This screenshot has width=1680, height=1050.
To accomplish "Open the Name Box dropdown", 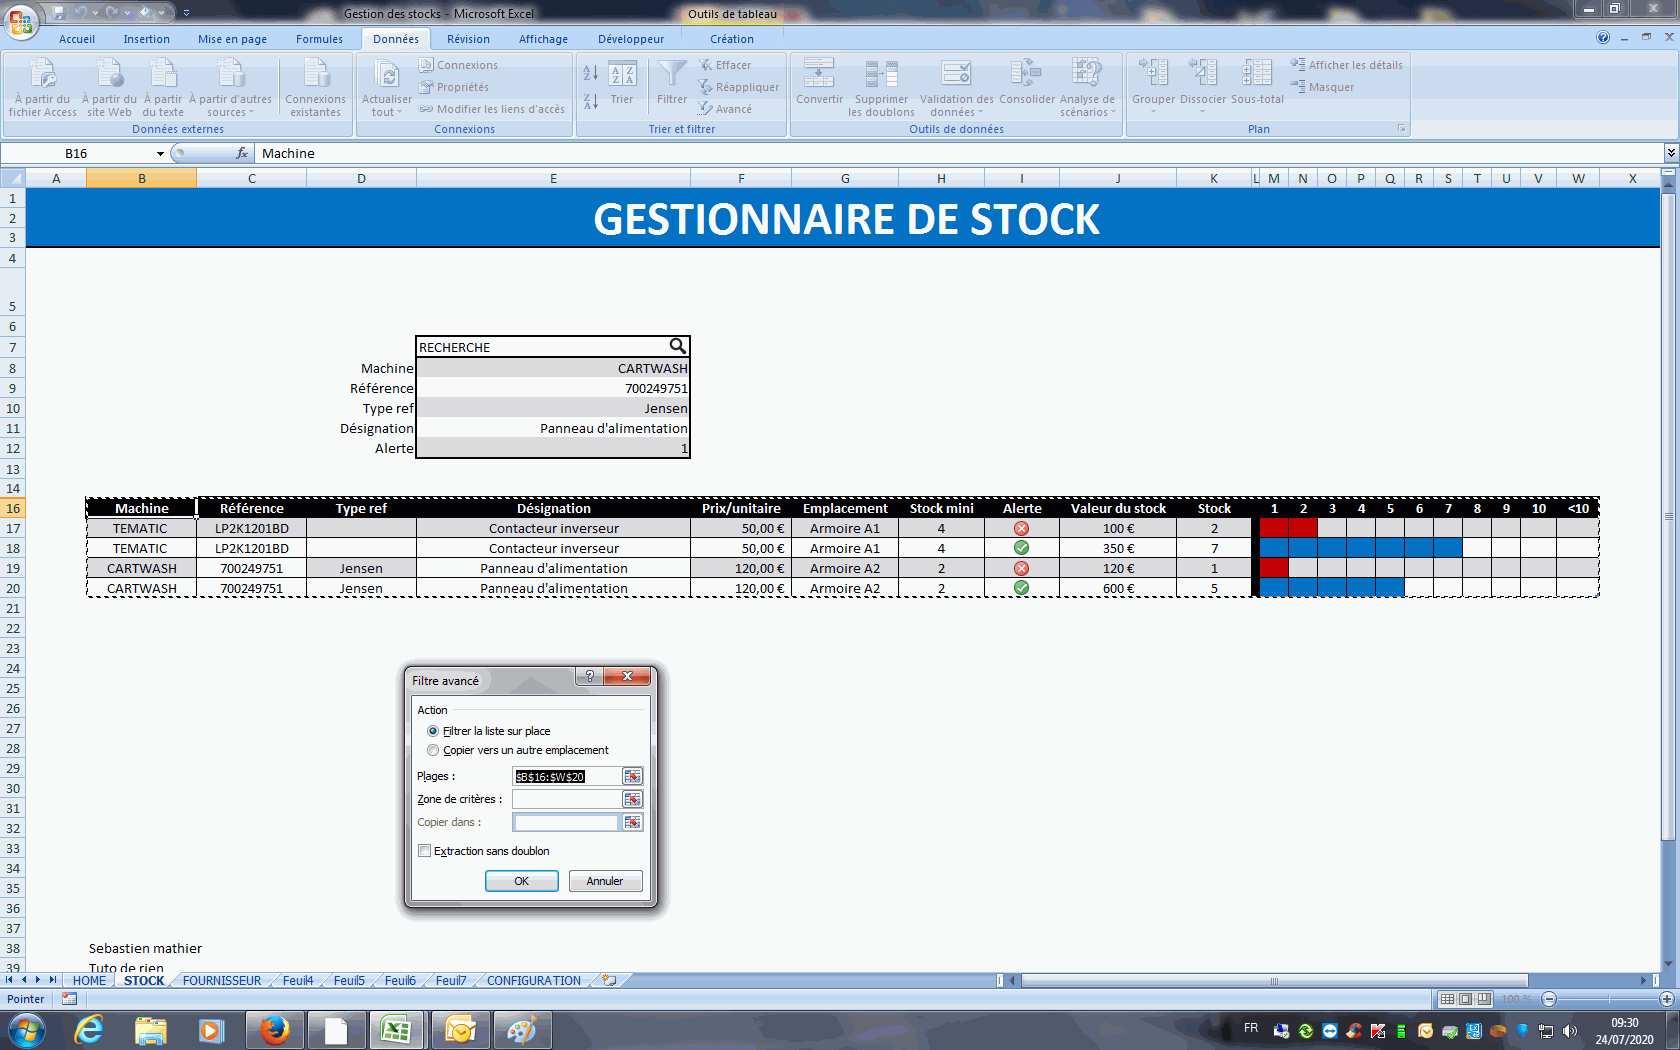I will pyautogui.click(x=160, y=153).
